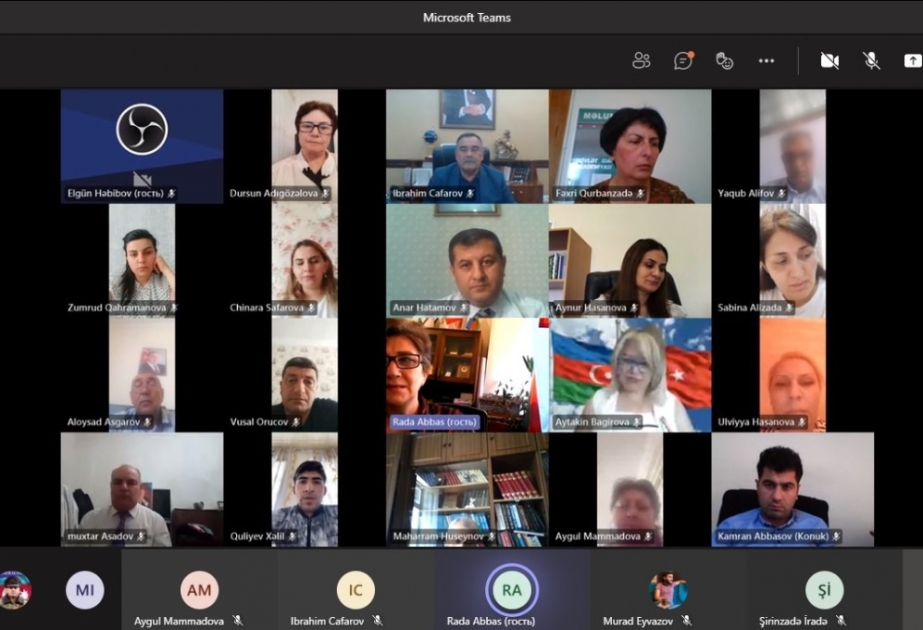Viewport: 923px width, 630px height.
Task: Click the Şİ avatar for Şirinzadə İradə
Action: point(824,589)
